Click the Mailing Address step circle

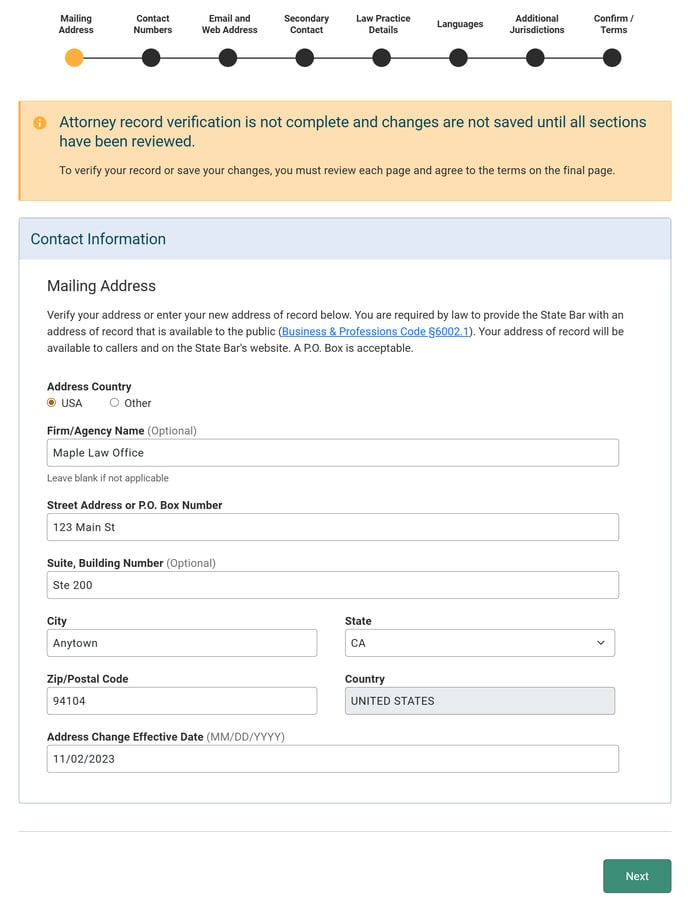pyautogui.click(x=74, y=58)
